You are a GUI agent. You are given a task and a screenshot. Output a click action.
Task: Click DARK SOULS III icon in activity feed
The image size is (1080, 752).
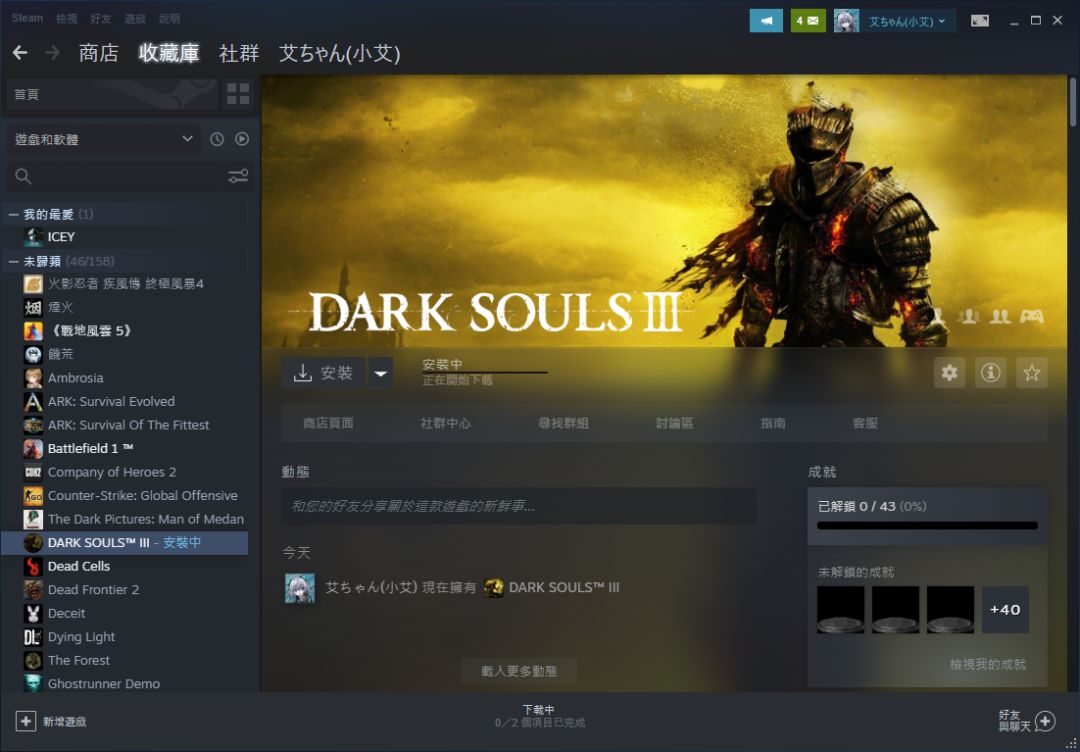click(x=493, y=587)
